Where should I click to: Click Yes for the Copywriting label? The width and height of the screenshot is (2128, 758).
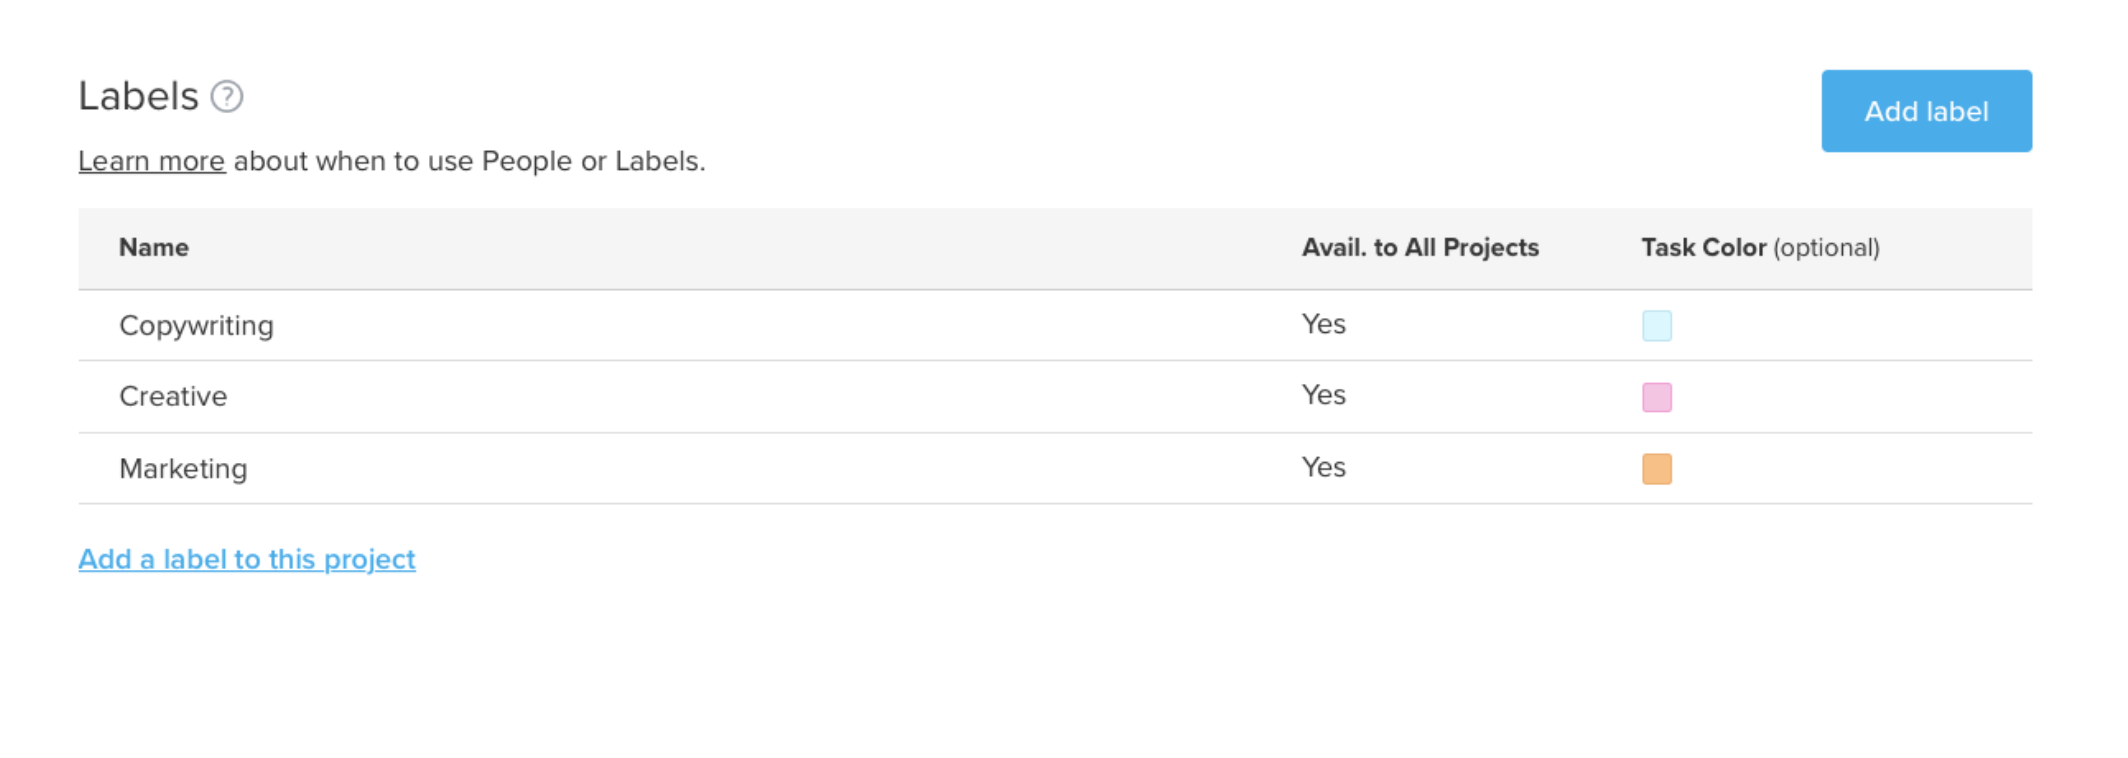pos(1324,324)
